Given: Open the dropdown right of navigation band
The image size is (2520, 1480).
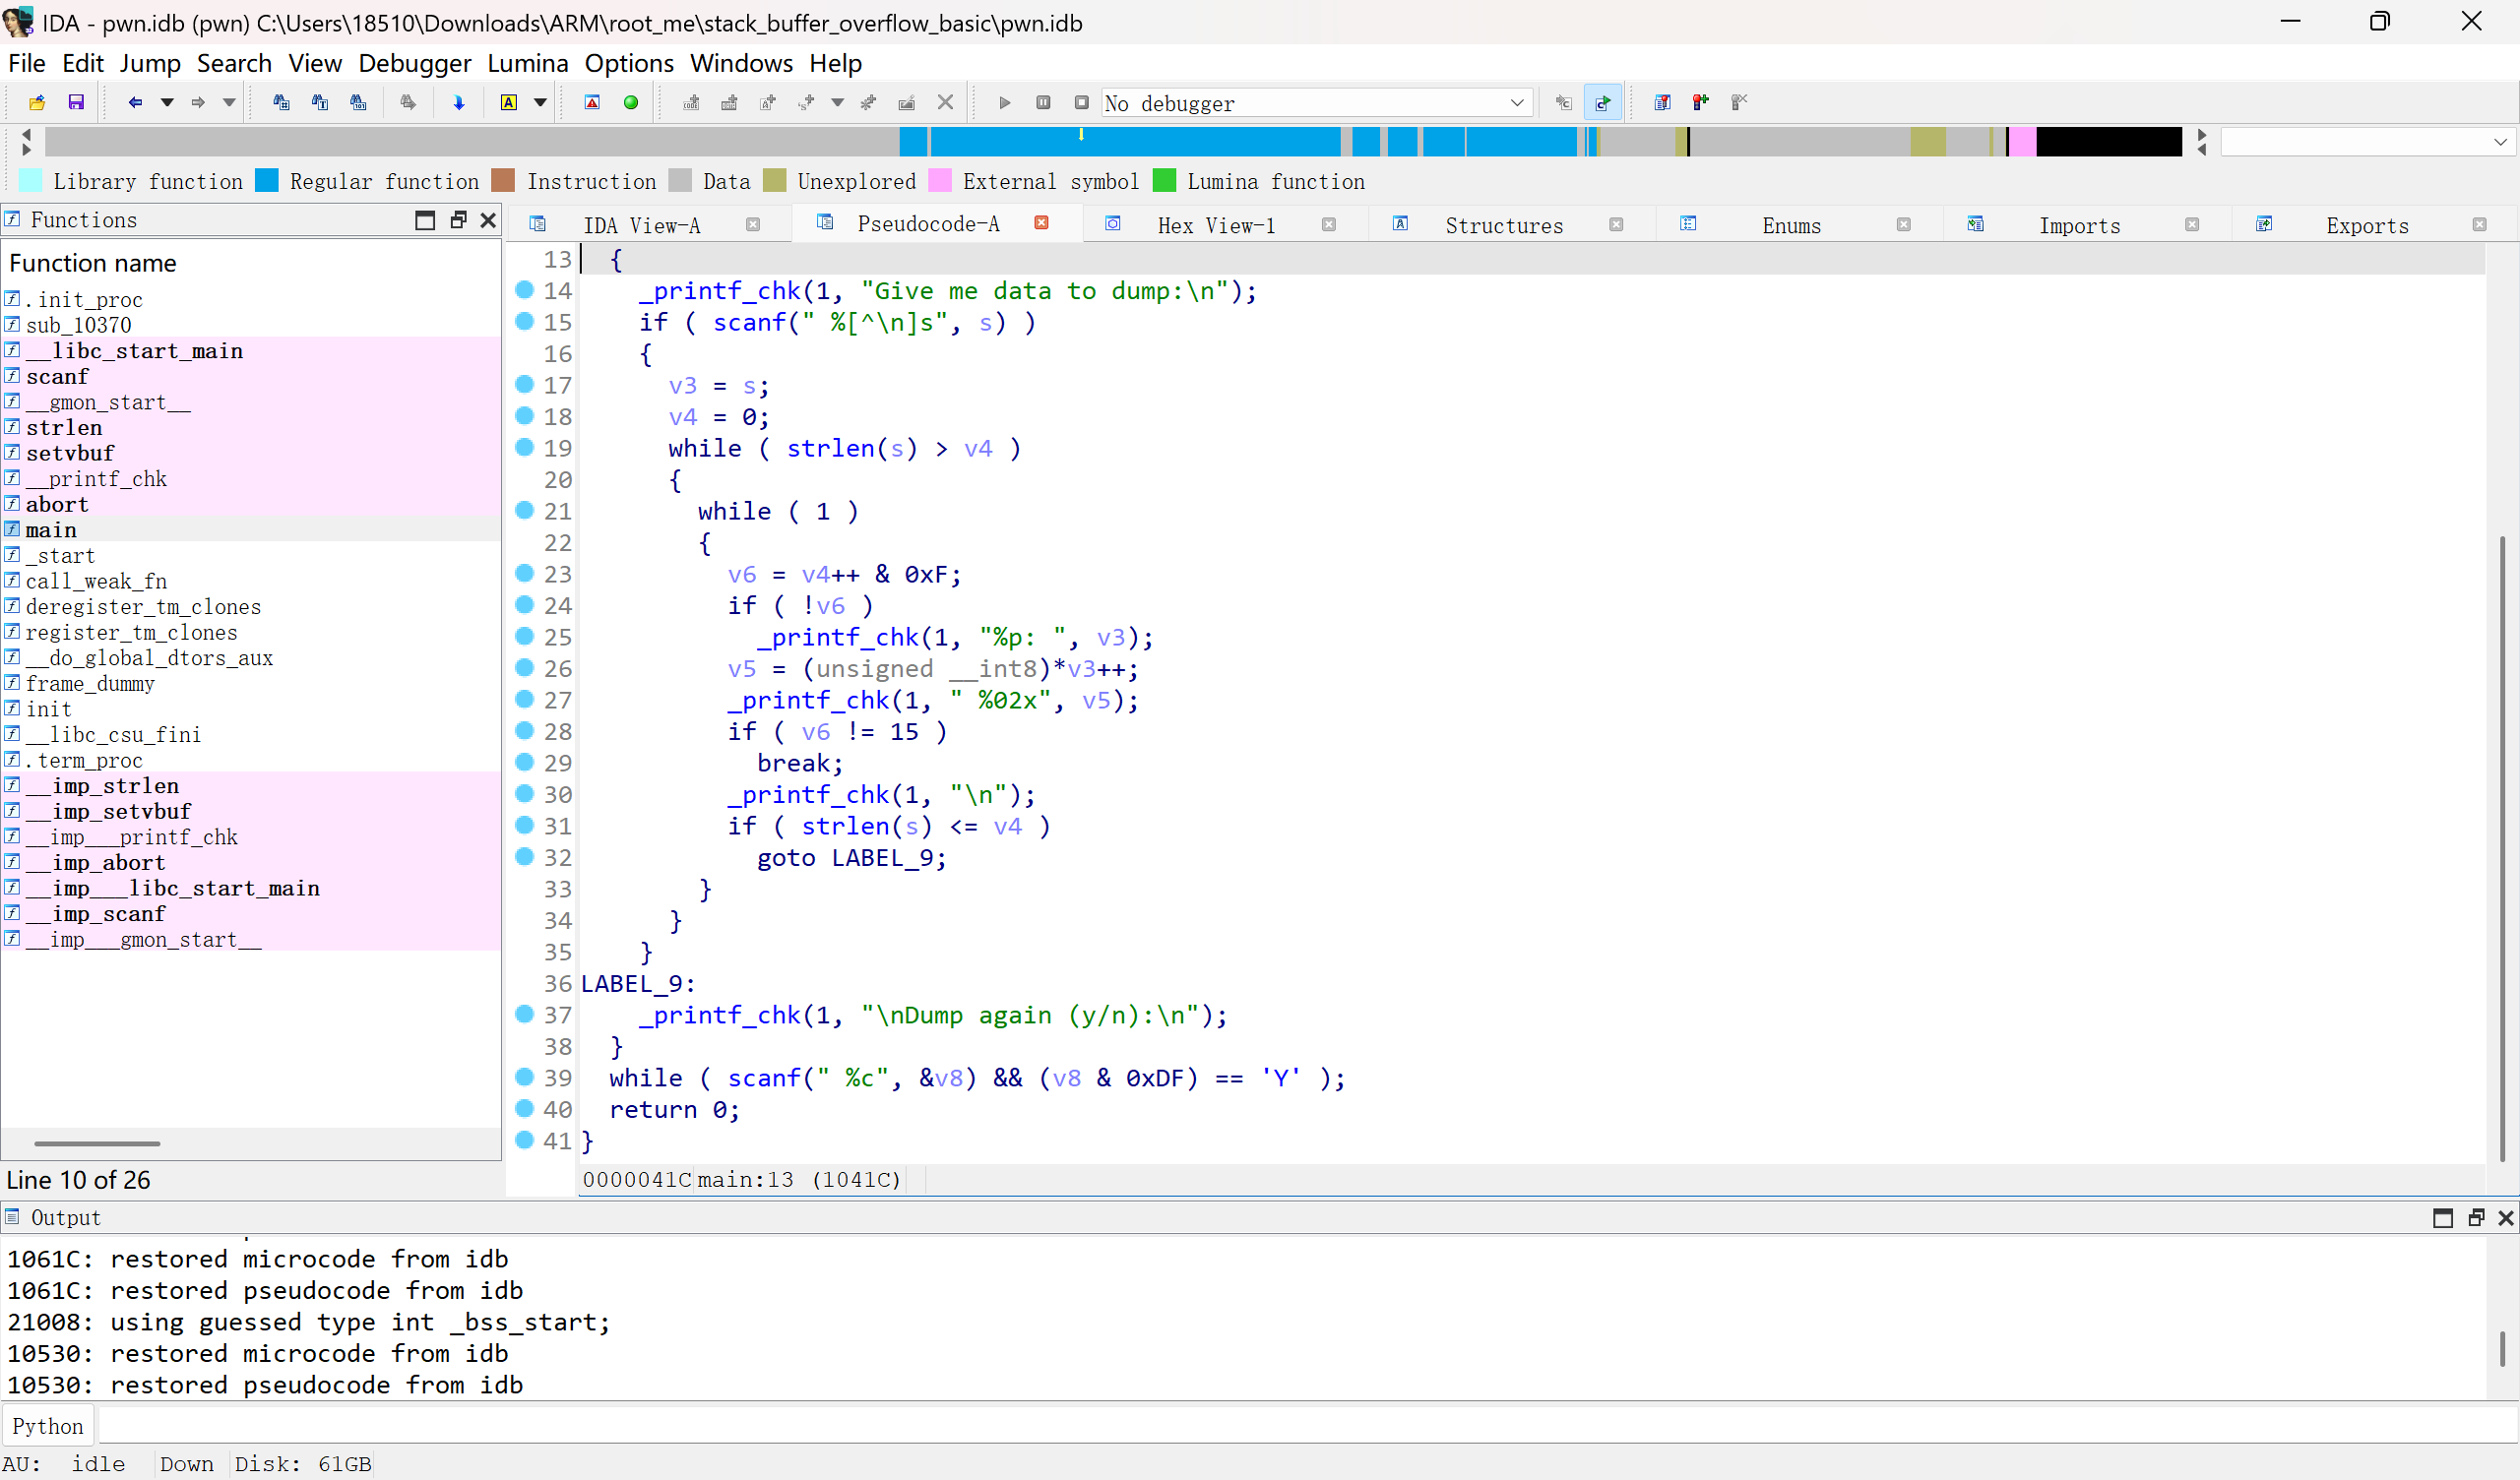Looking at the screenshot, I should pyautogui.click(x=2499, y=142).
